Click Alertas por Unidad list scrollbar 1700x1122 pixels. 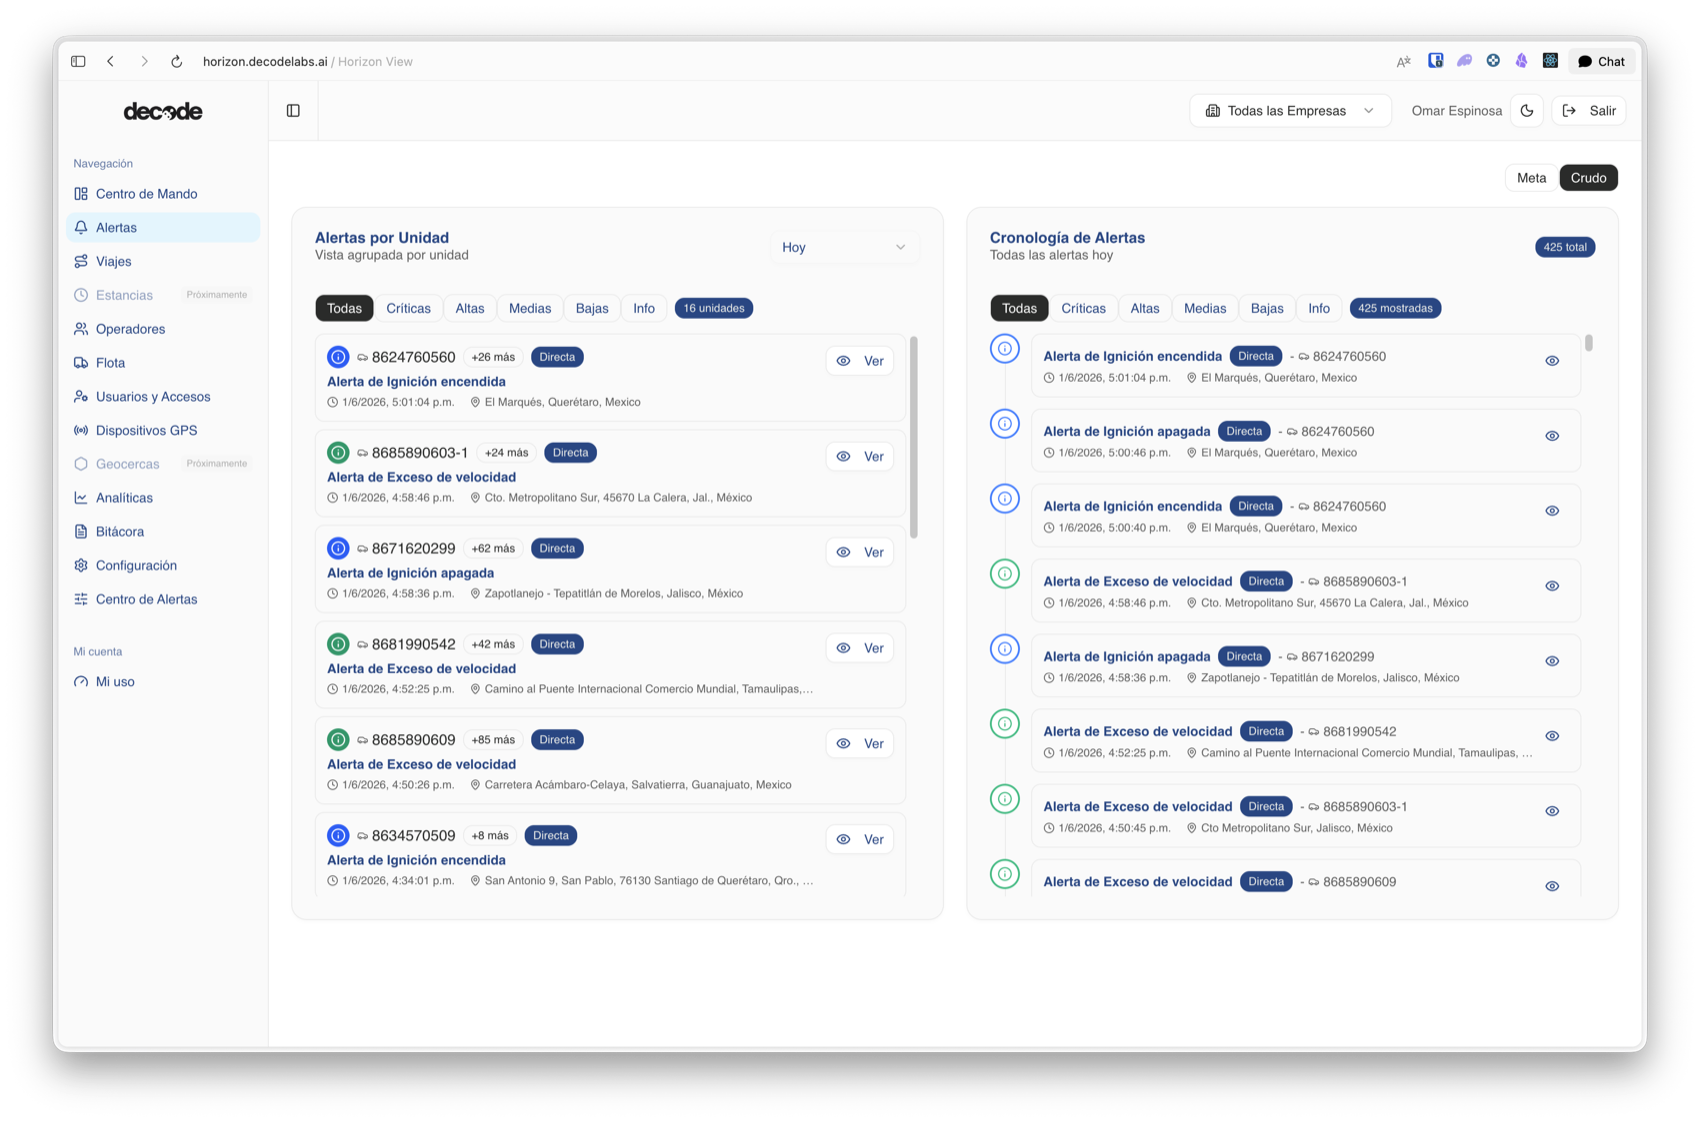click(913, 437)
